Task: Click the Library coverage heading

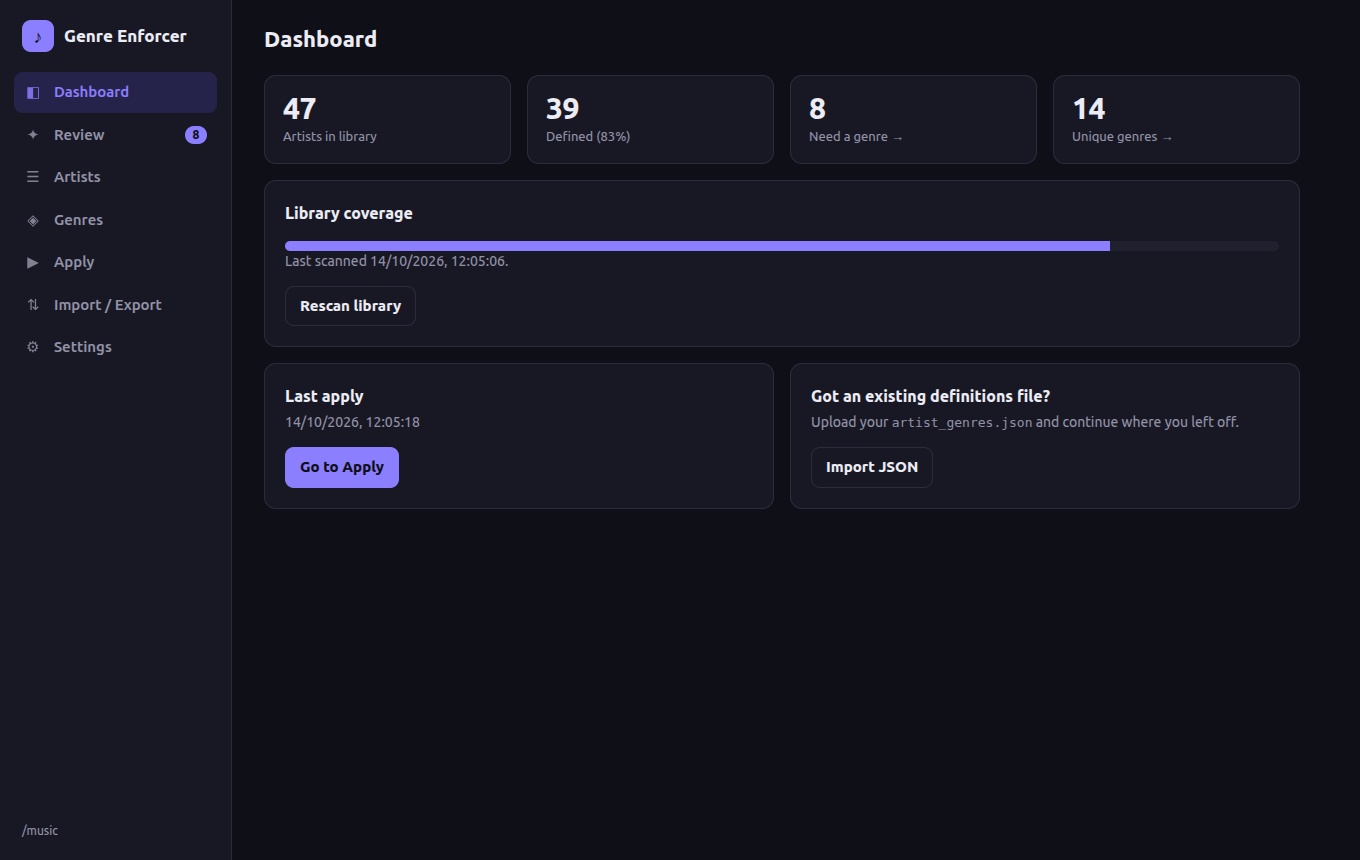Action: pyautogui.click(x=349, y=213)
